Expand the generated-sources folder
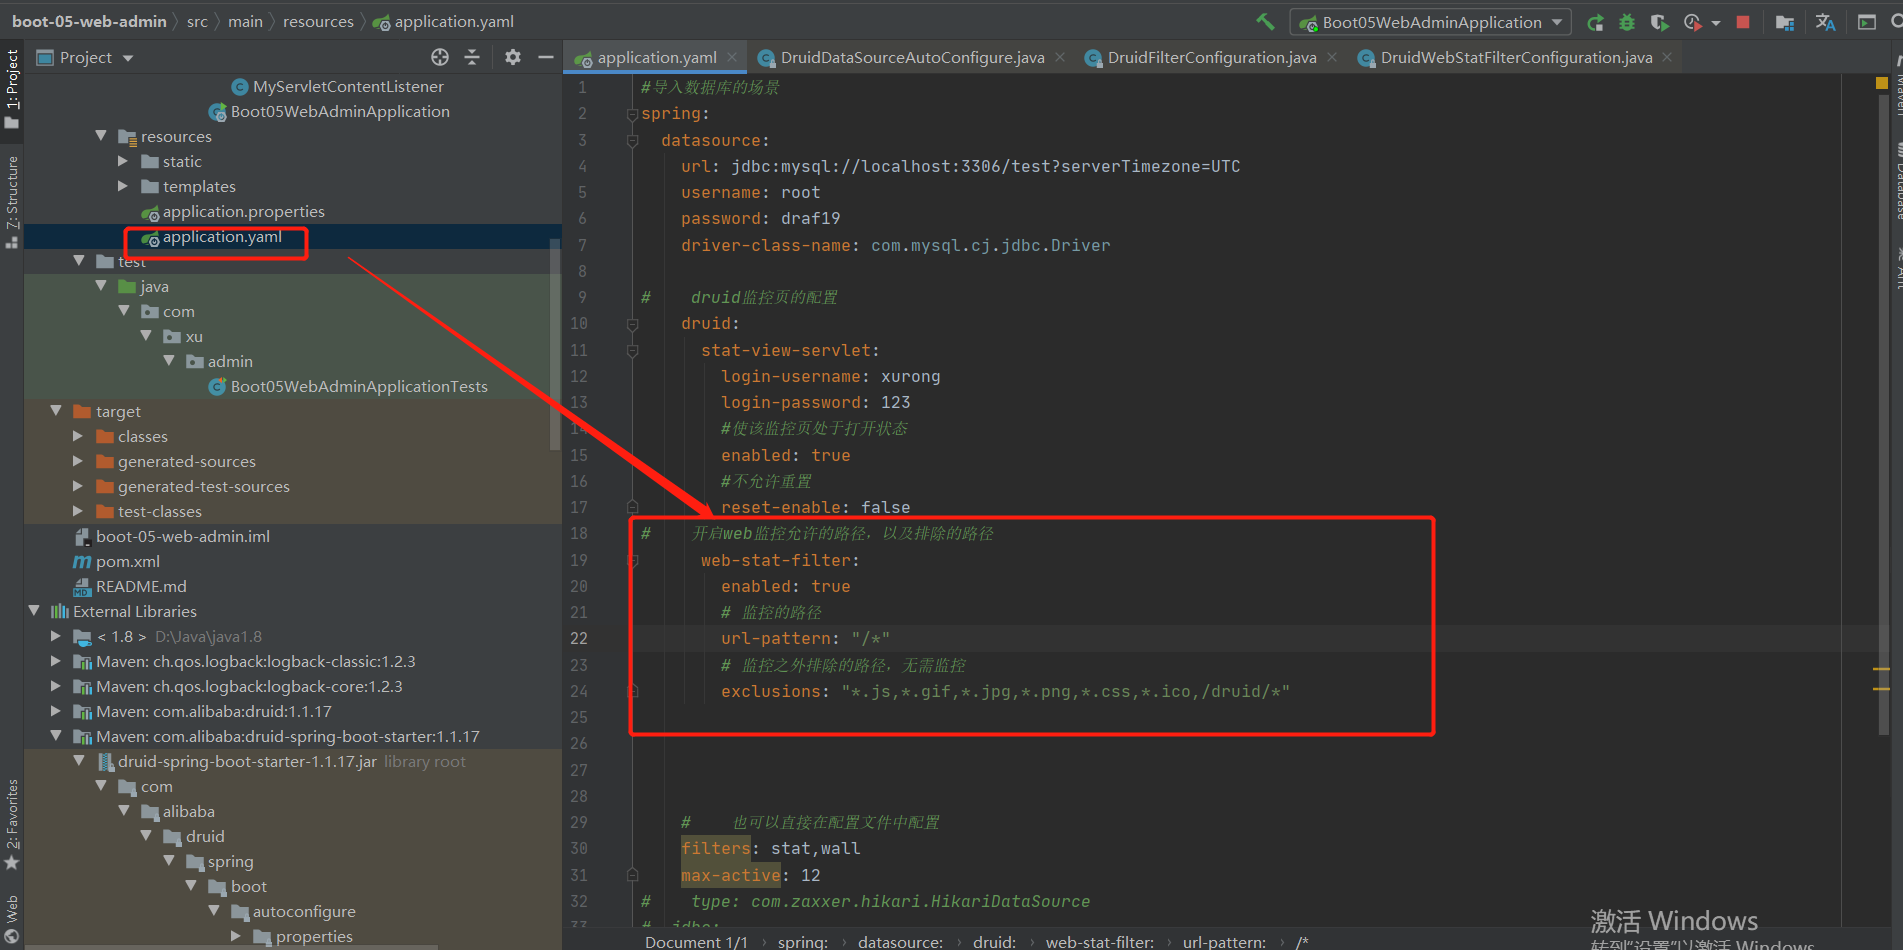The width and height of the screenshot is (1903, 950). tap(78, 461)
